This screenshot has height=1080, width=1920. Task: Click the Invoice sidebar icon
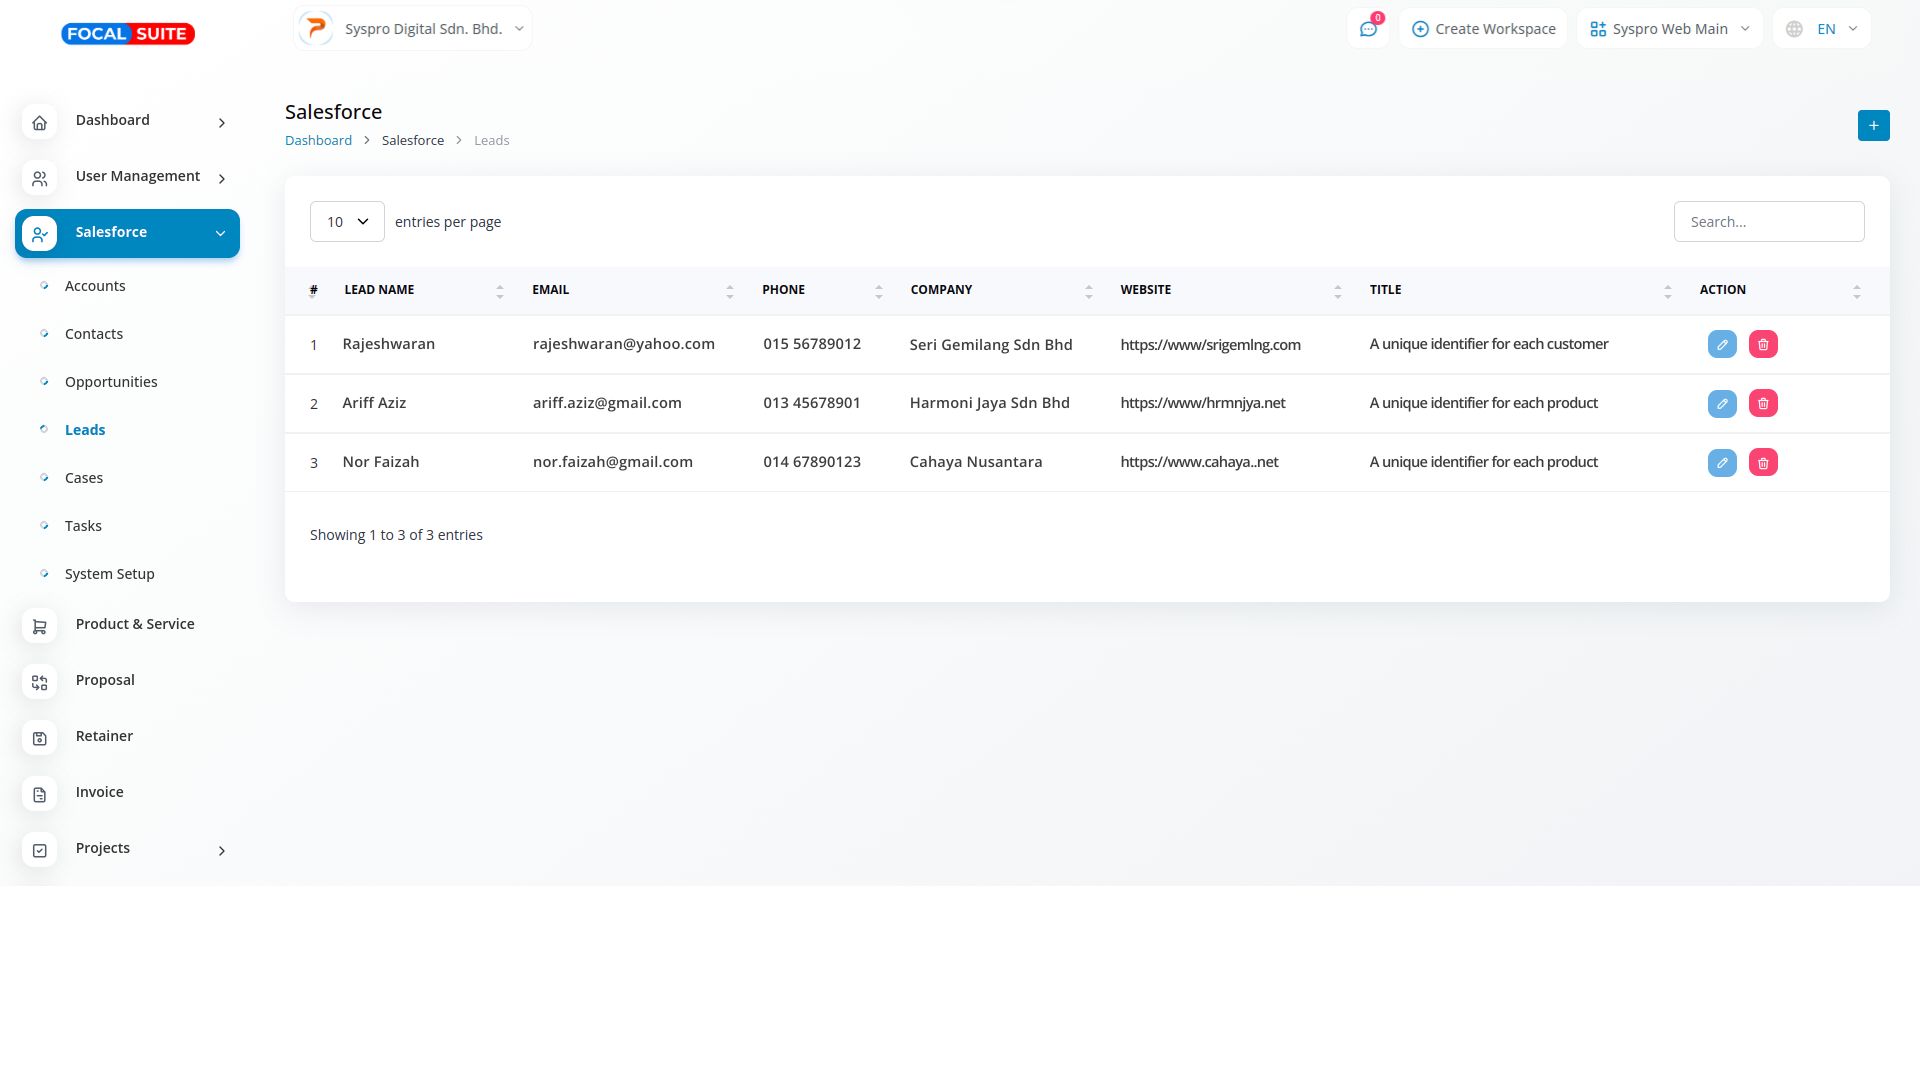(x=39, y=794)
